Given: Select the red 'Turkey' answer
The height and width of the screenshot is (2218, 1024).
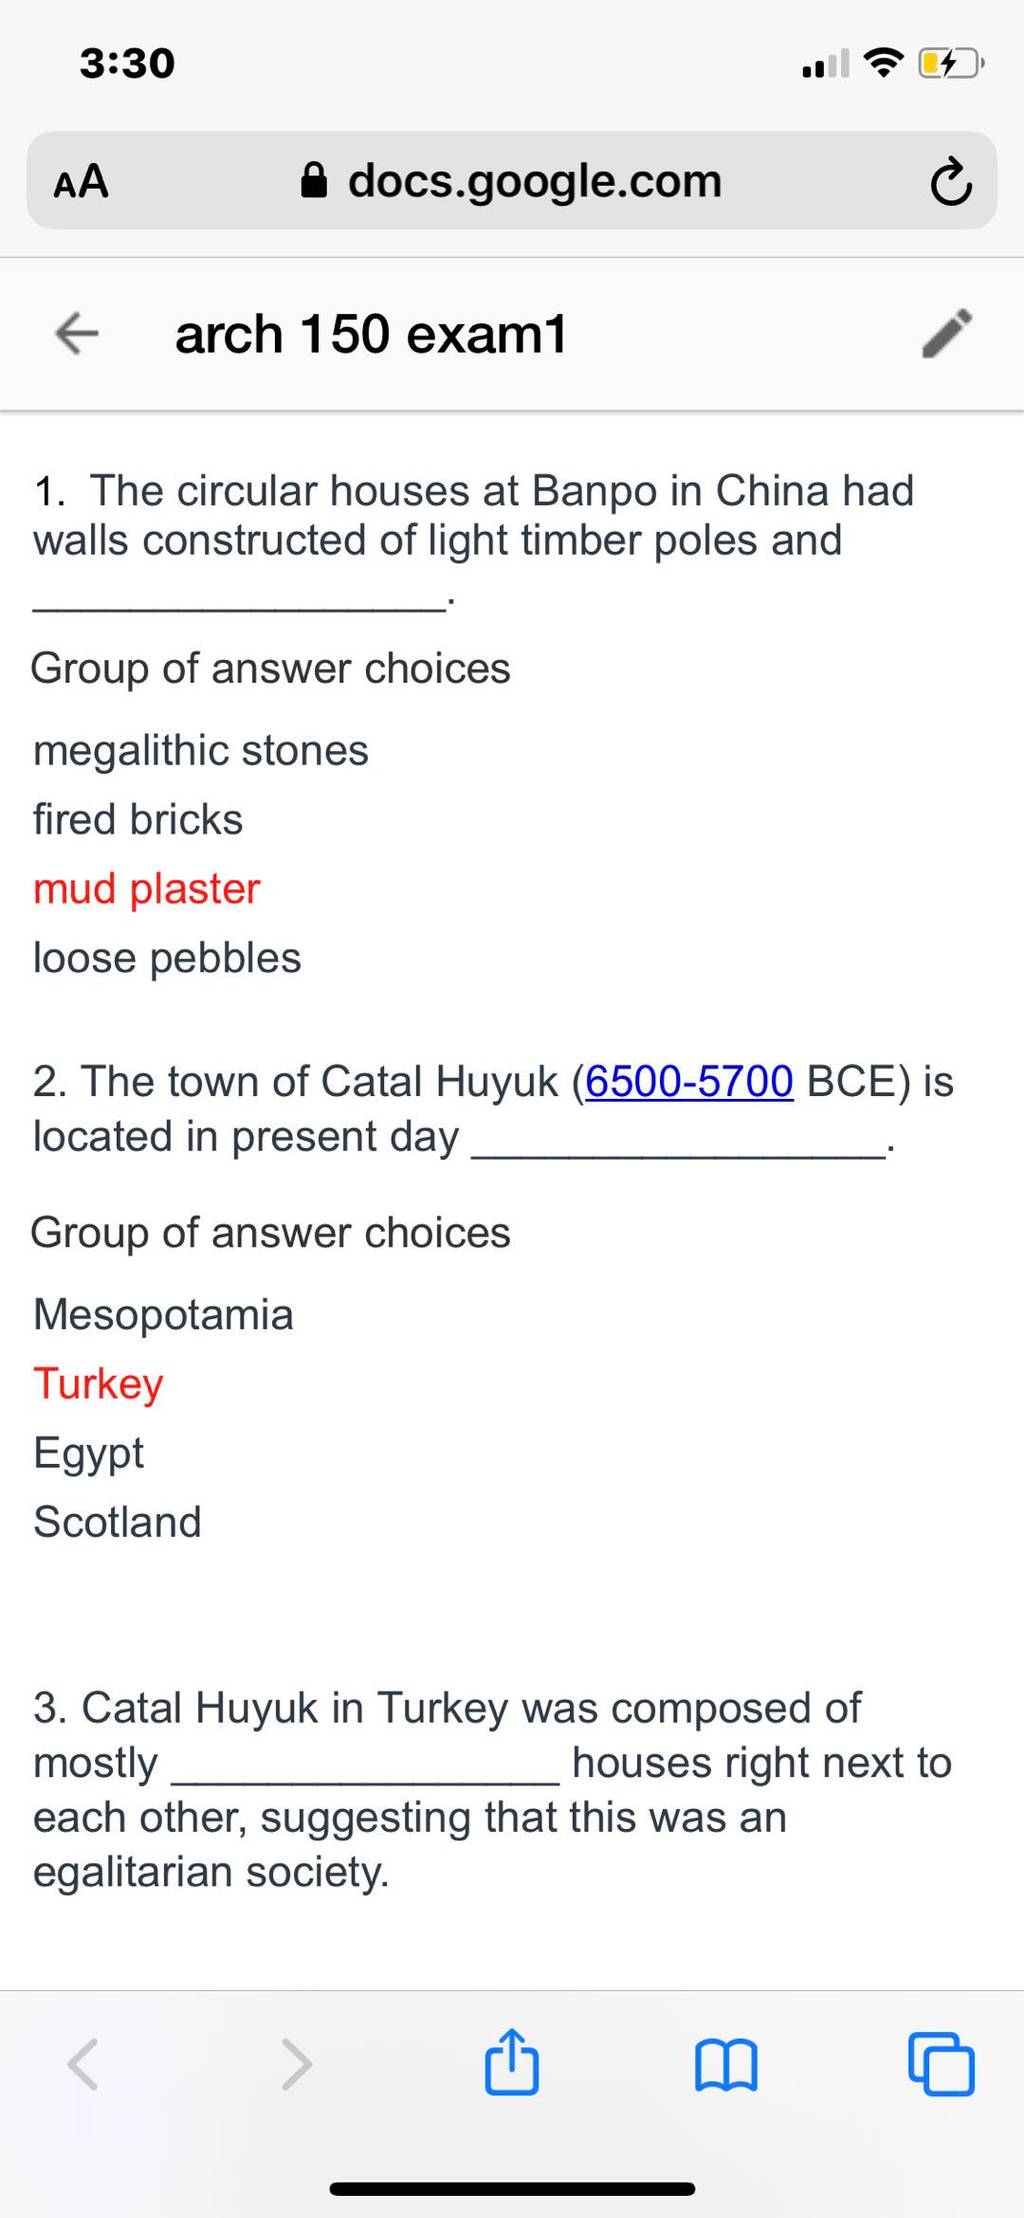Looking at the screenshot, I should pyautogui.click(x=98, y=1384).
